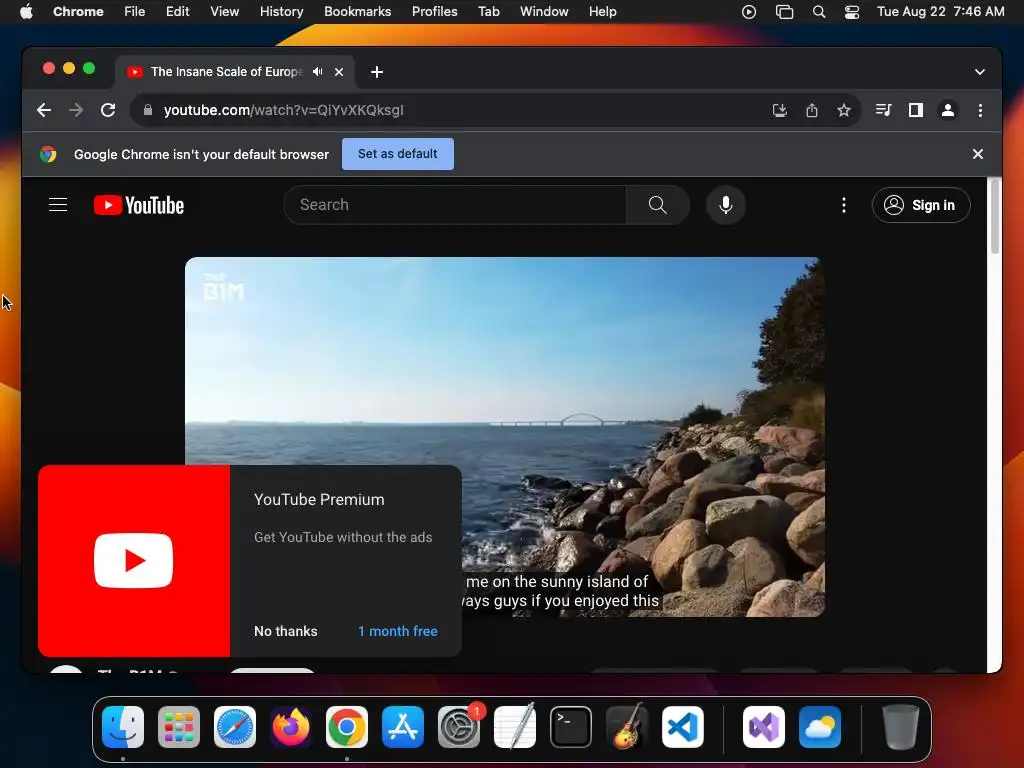Go back with Chrome back arrow
This screenshot has width=1024, height=768.
(44, 110)
